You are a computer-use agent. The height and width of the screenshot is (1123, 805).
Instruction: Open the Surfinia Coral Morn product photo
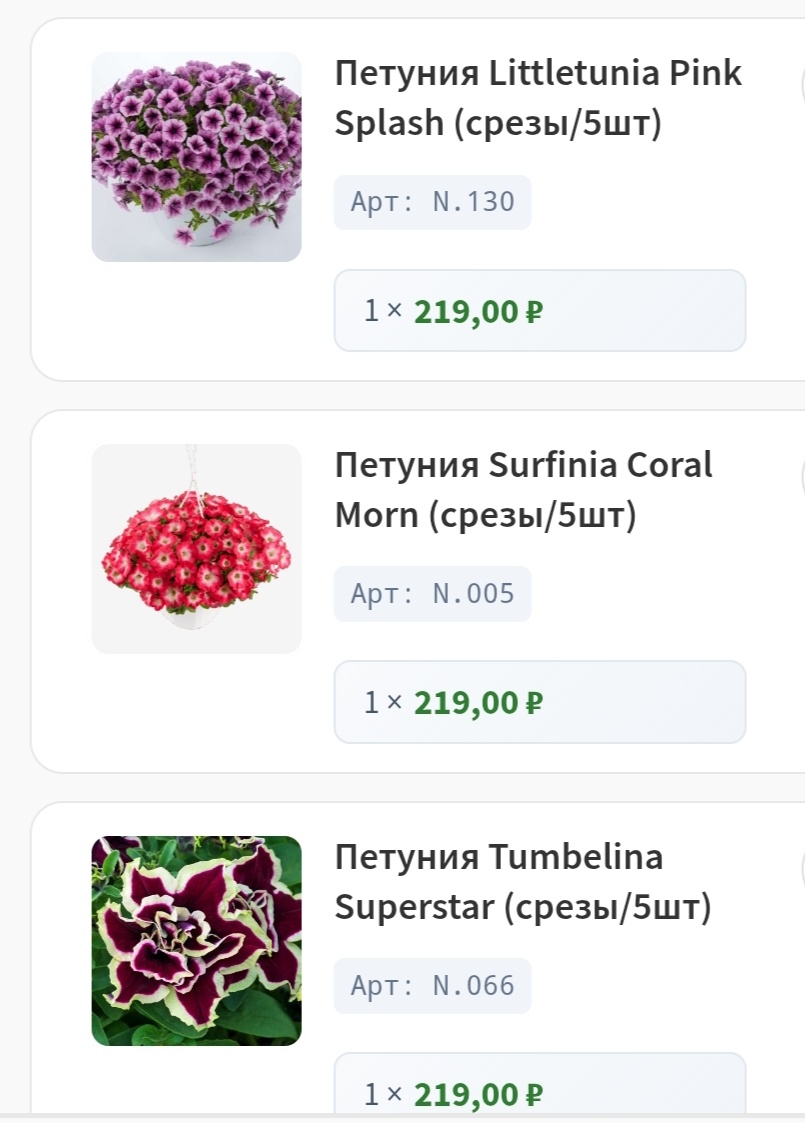(196, 549)
